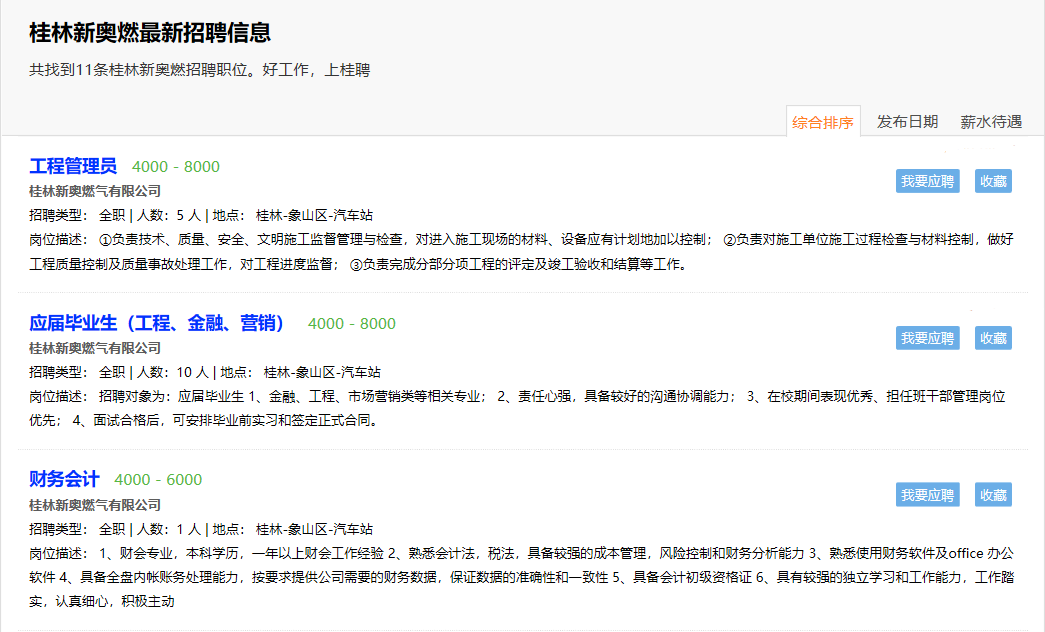Apply via 我要应聘 for 应届毕业生 job
Viewport: 1045px width, 632px height.
(928, 338)
